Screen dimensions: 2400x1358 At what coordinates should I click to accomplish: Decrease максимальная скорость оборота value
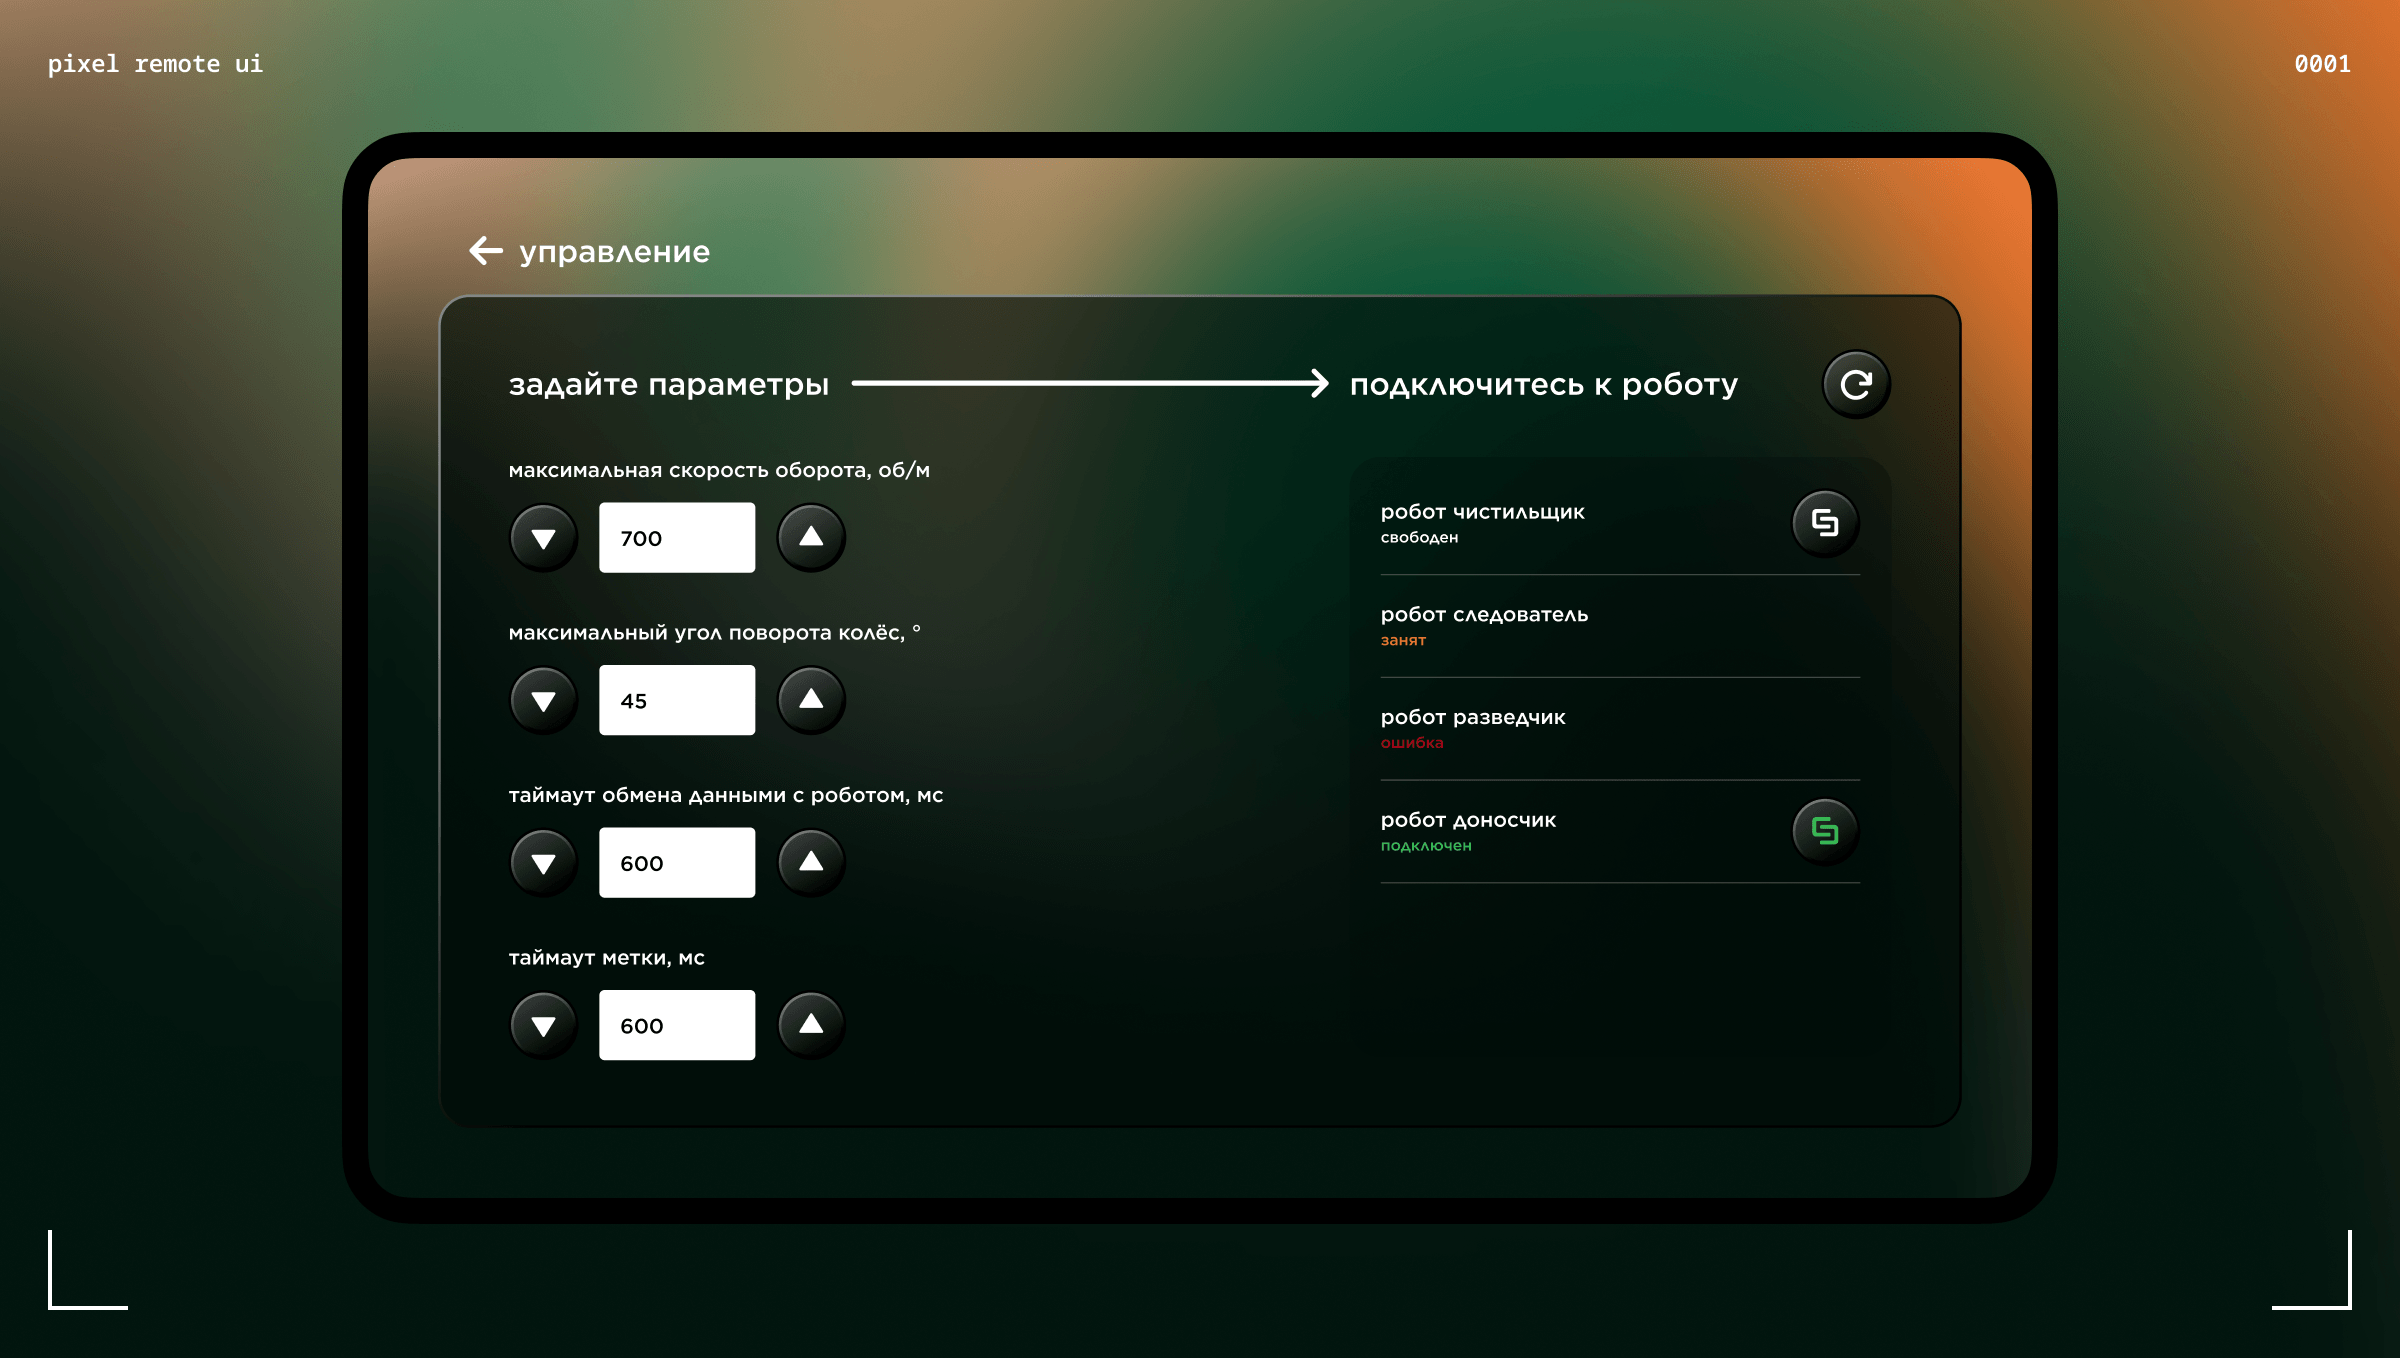pyautogui.click(x=544, y=538)
